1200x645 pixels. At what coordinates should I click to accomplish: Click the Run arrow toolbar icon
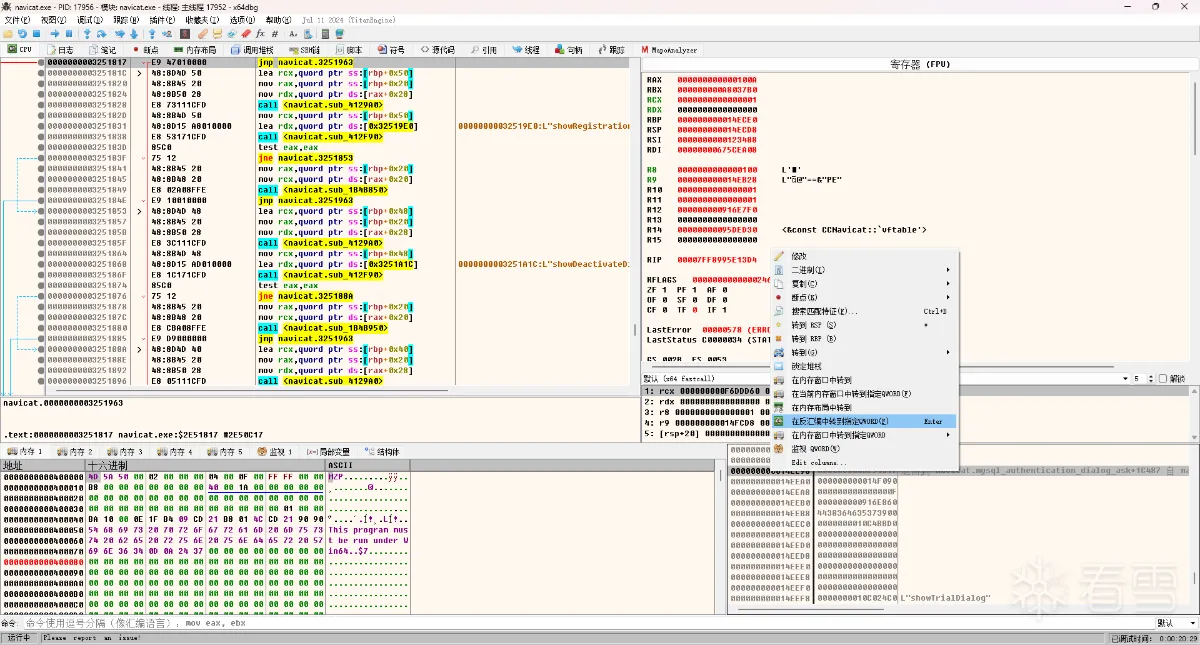click(54, 33)
